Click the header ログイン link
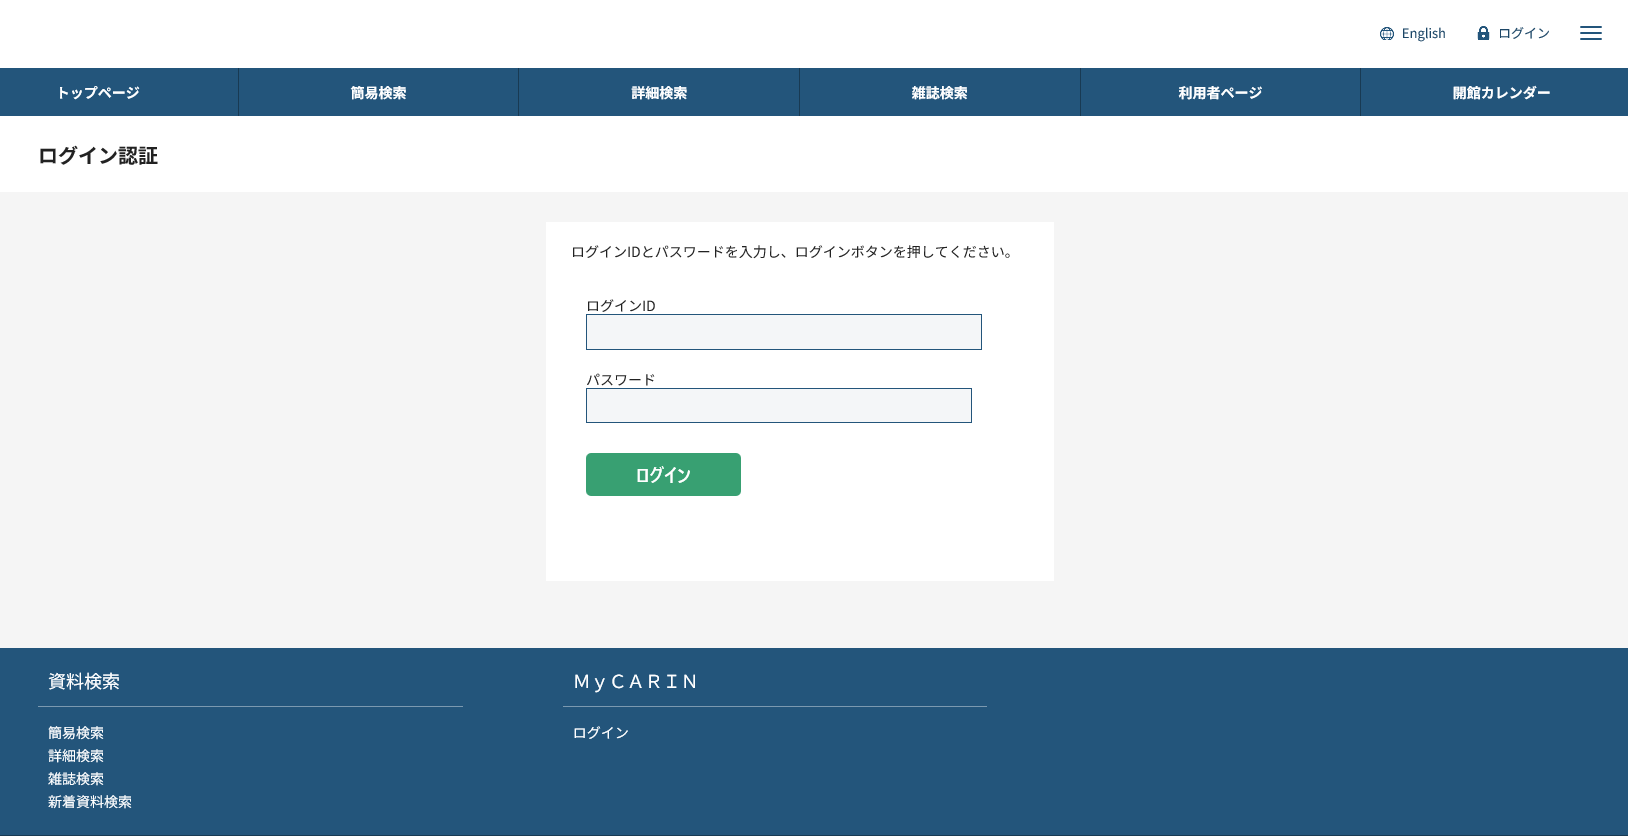This screenshot has height=836, width=1628. [x=1523, y=34]
